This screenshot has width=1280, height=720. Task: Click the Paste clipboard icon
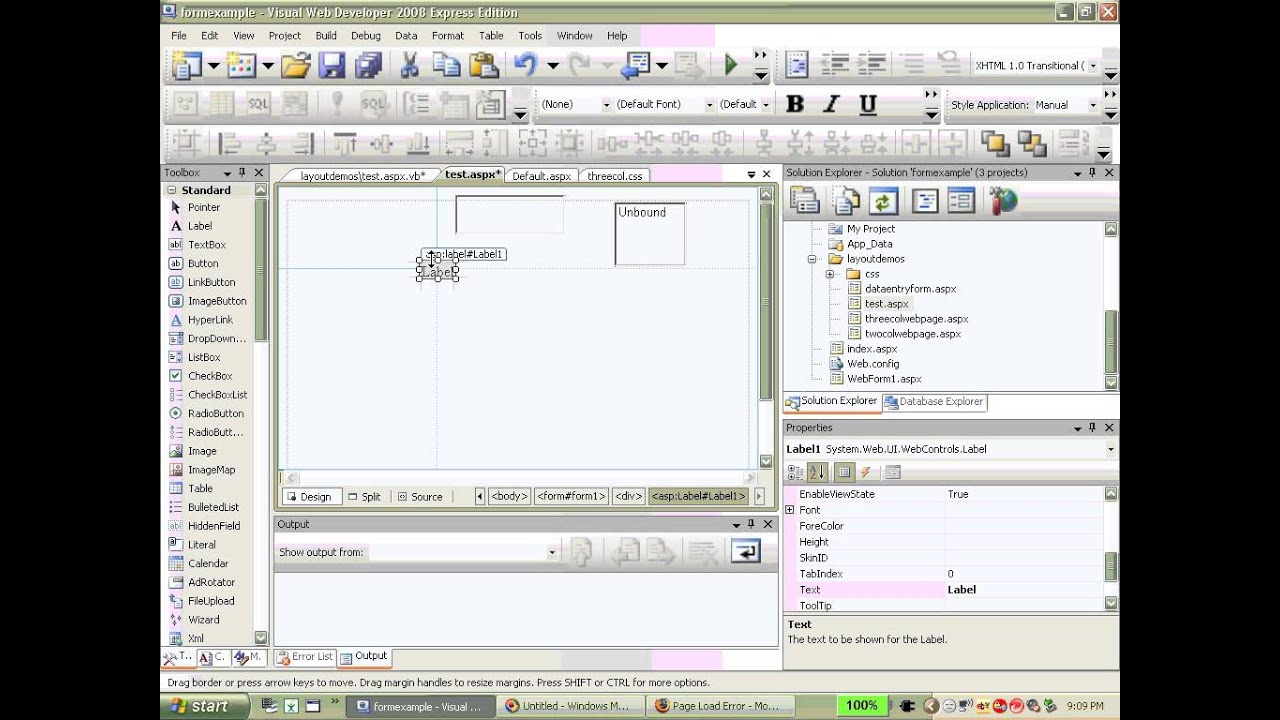coord(484,66)
